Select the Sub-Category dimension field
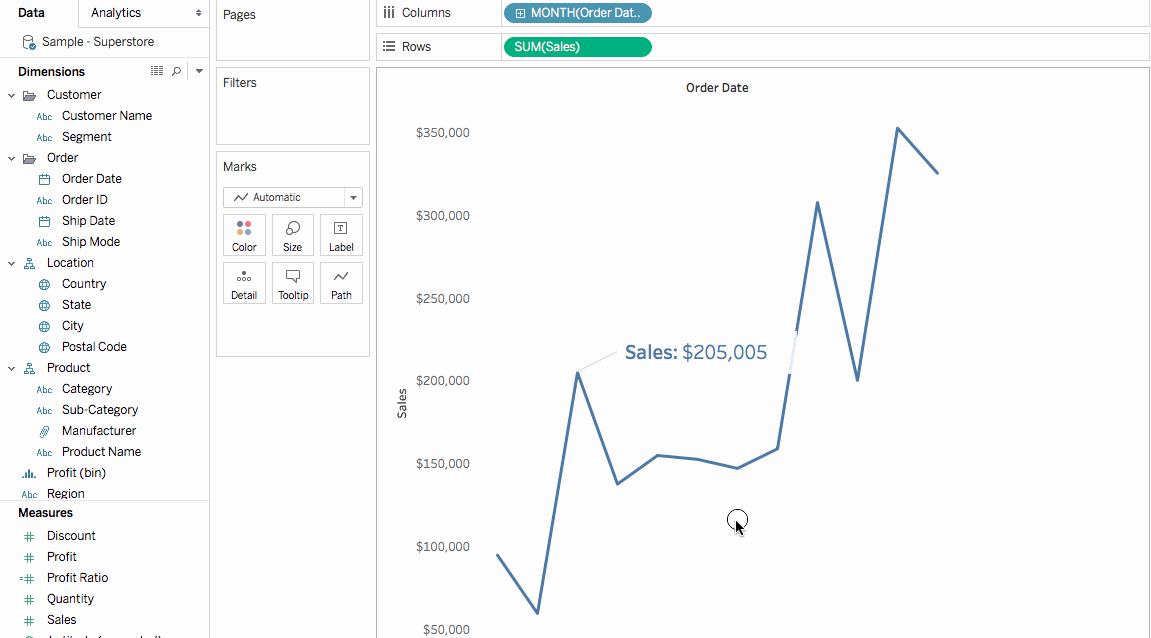 coord(100,410)
